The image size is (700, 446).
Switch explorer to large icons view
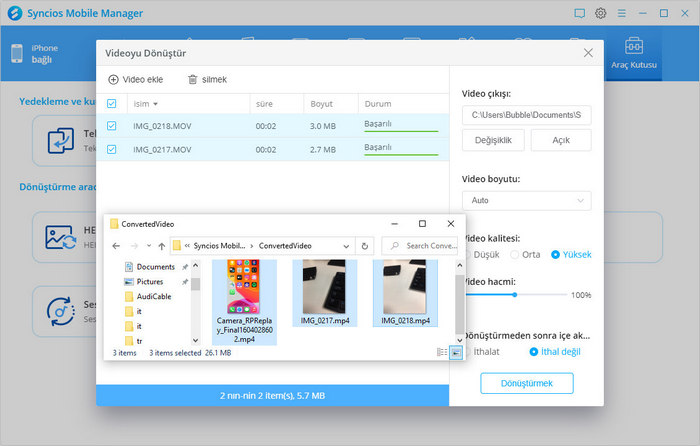click(x=456, y=353)
